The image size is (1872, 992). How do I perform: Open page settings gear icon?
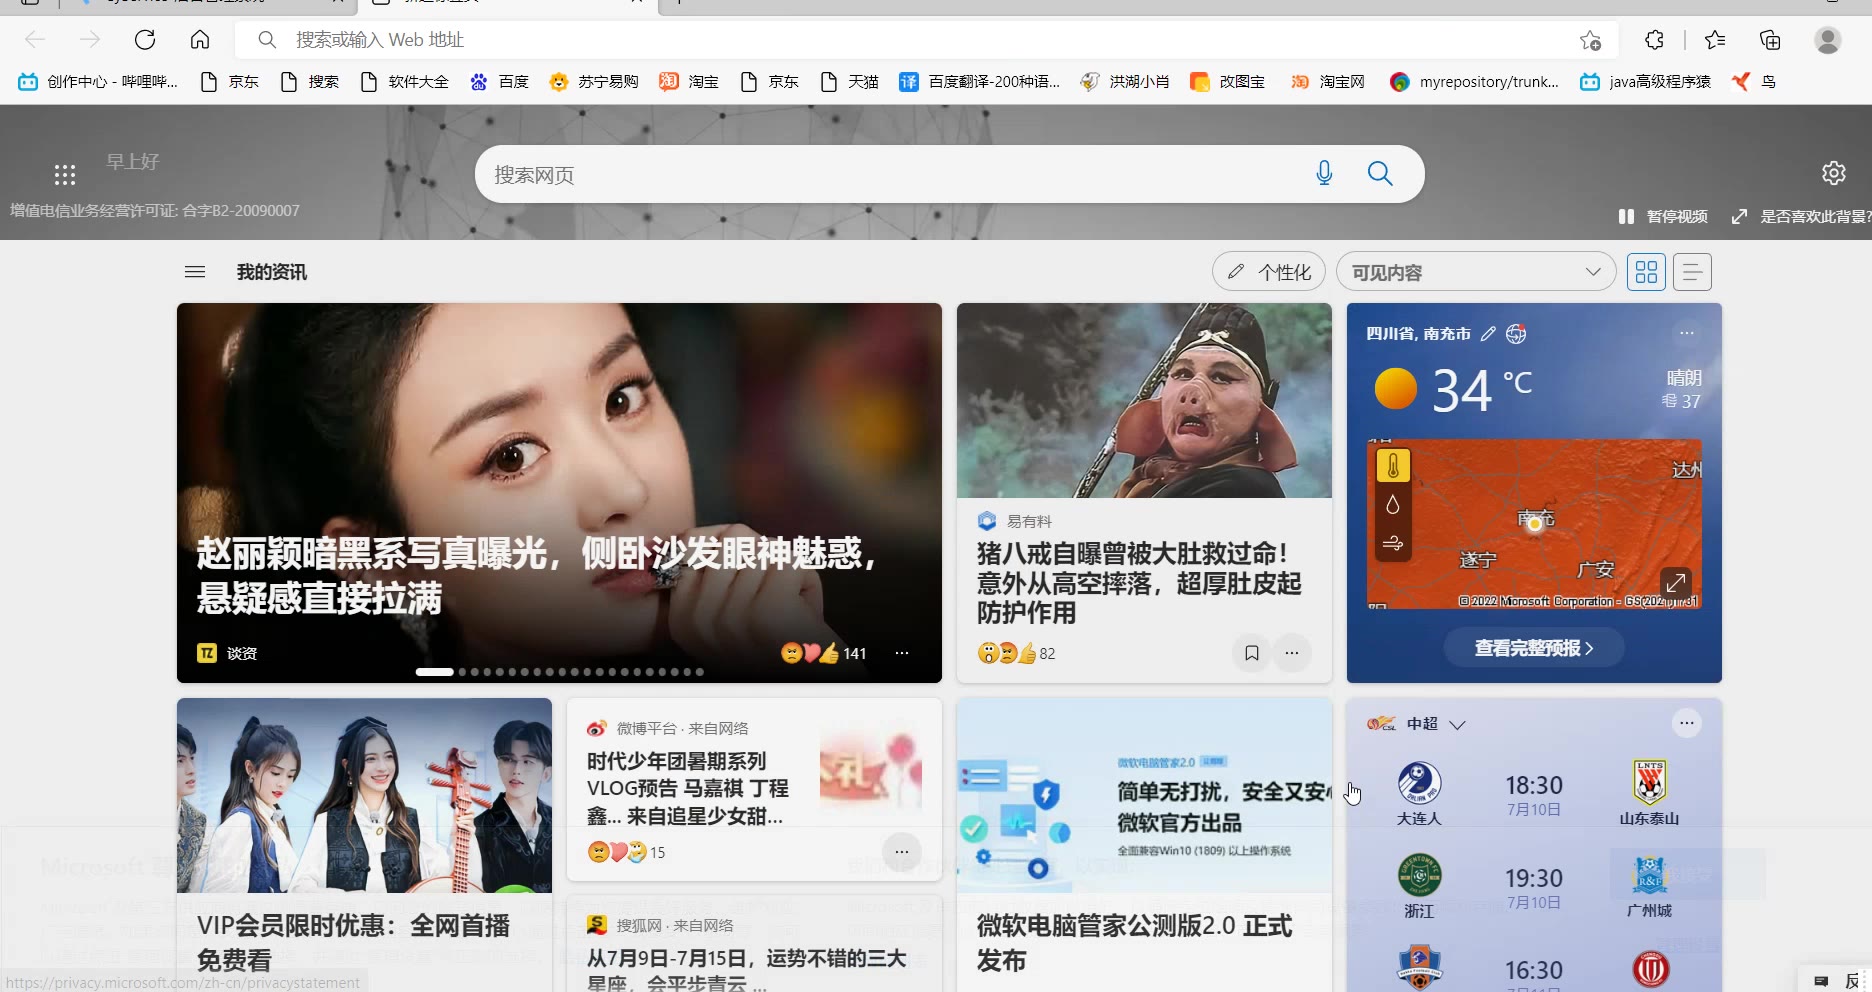[x=1833, y=173]
